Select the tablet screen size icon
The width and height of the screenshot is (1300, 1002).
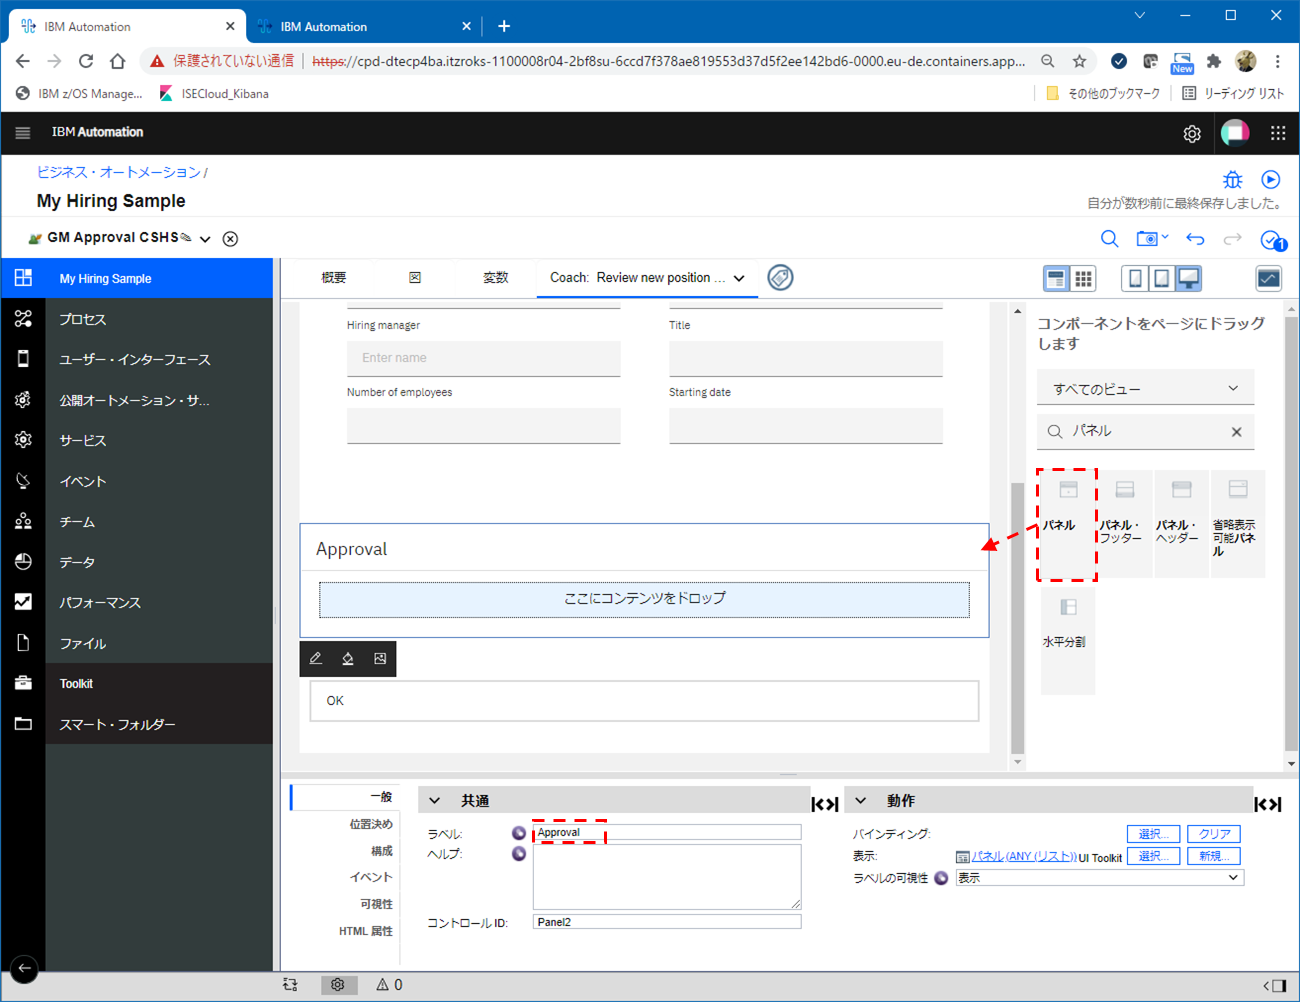(1162, 278)
